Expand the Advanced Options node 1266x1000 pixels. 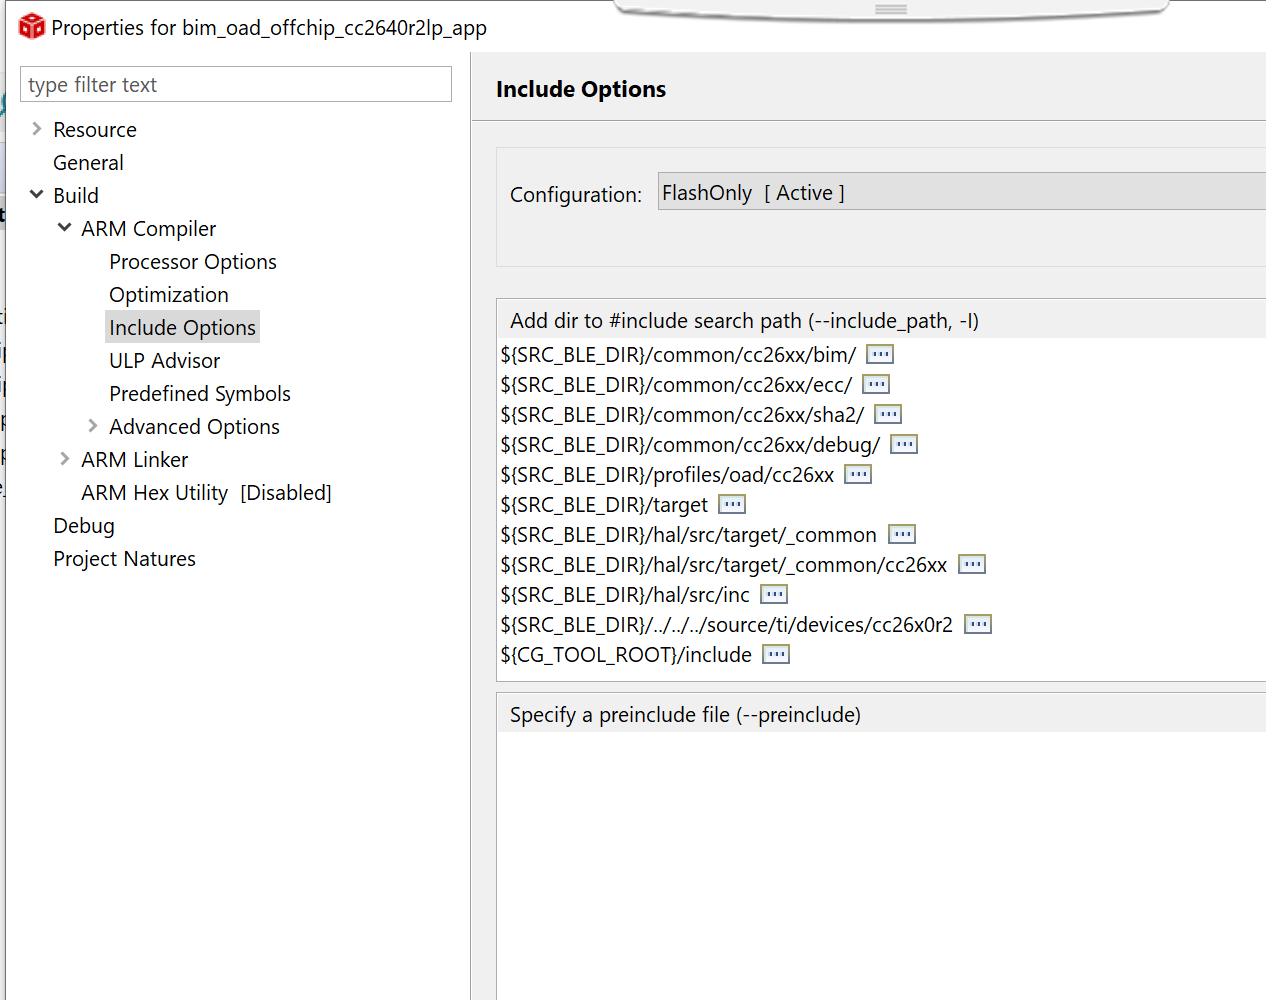(x=93, y=426)
